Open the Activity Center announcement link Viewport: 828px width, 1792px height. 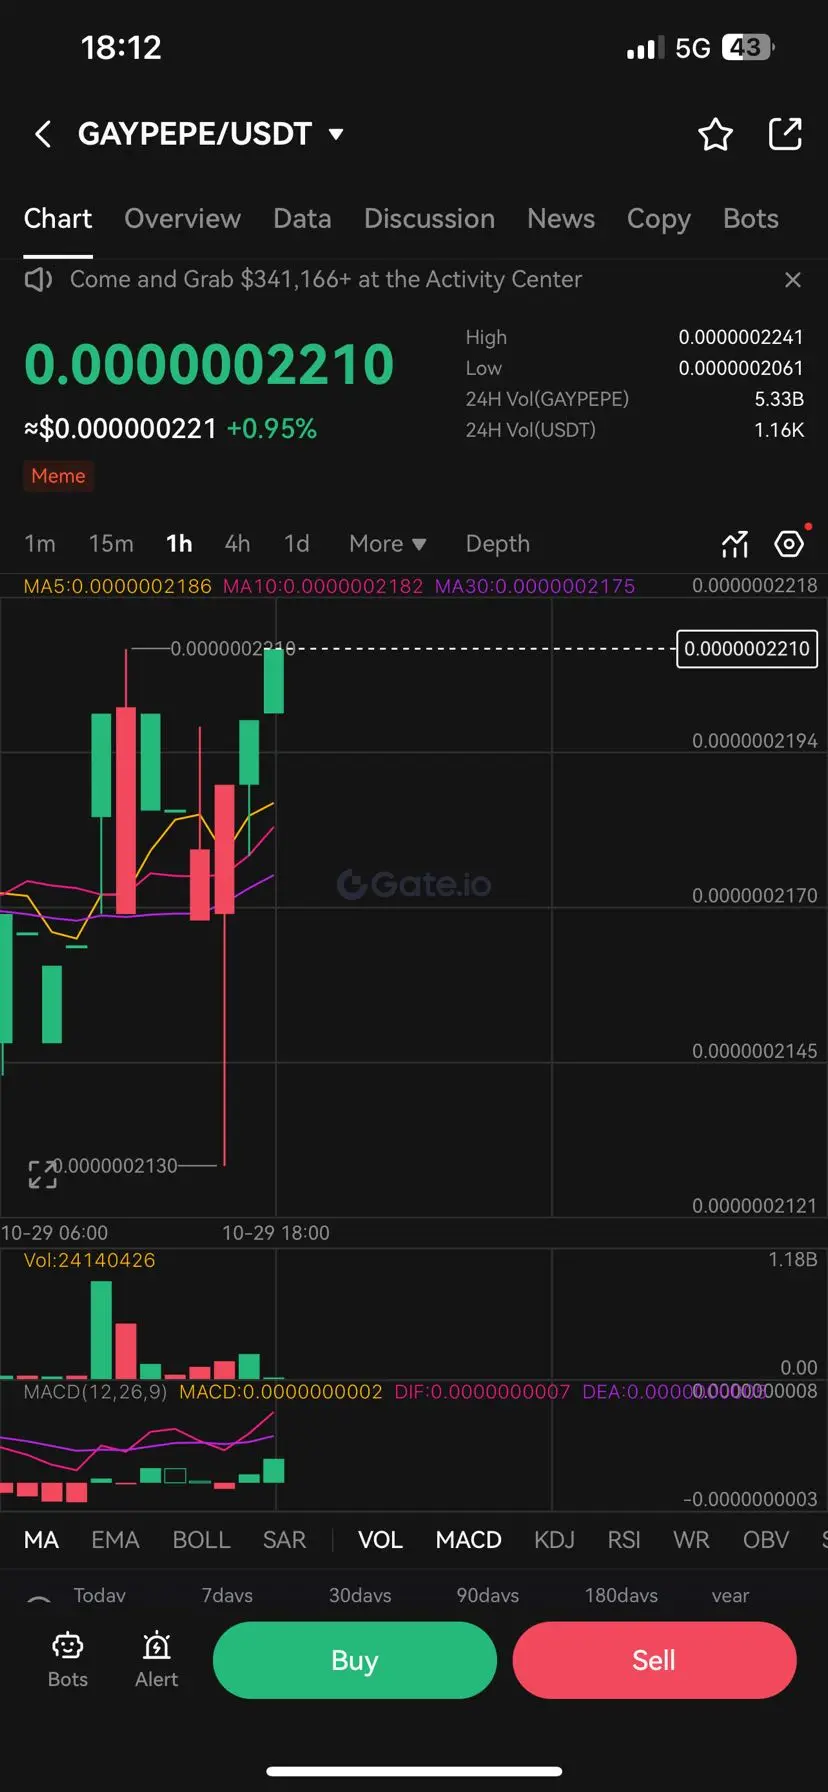(326, 280)
